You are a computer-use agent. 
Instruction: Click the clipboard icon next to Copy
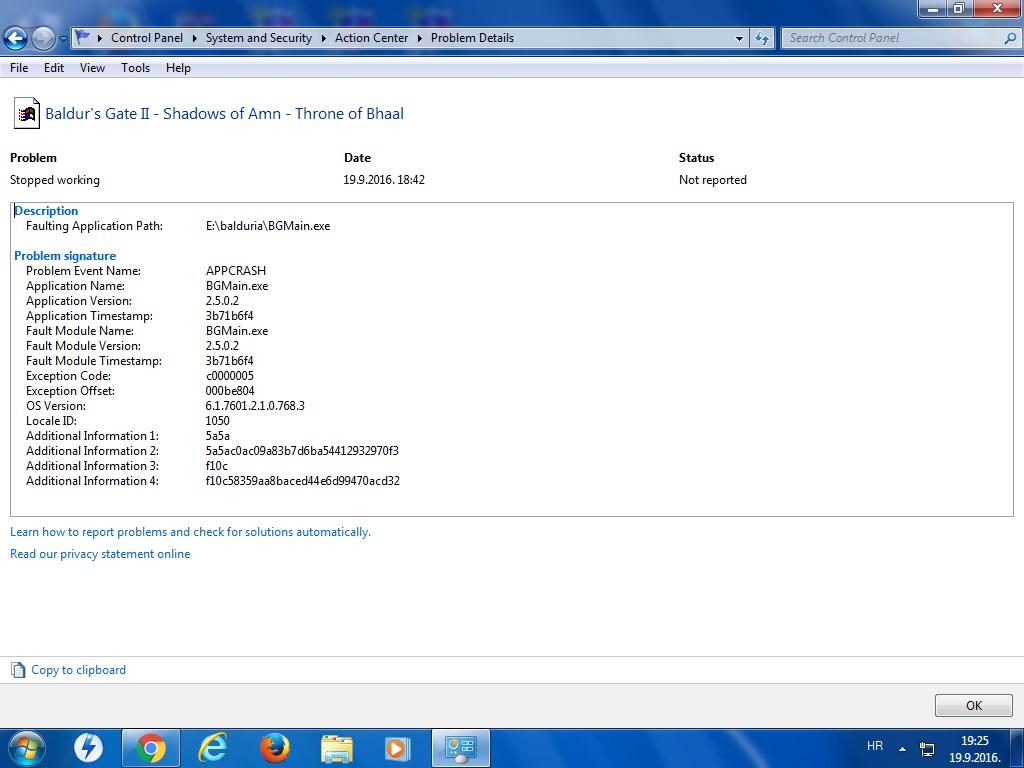(x=18, y=669)
